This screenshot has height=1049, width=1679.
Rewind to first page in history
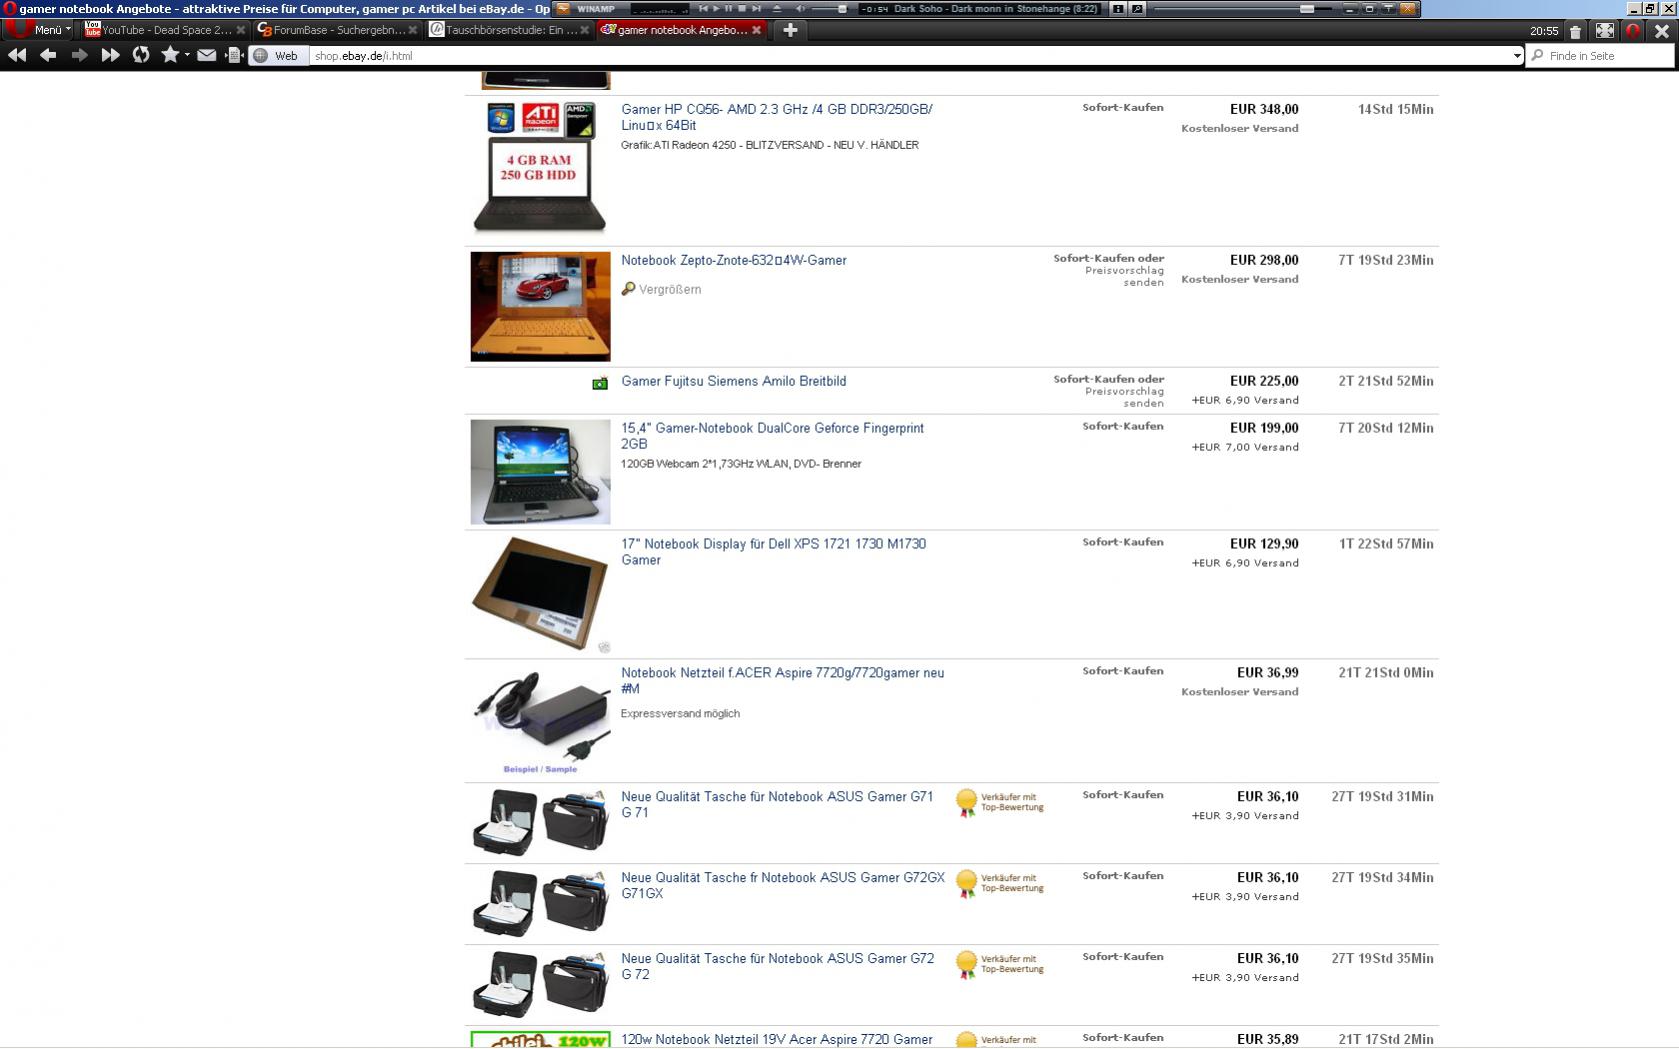(x=17, y=55)
